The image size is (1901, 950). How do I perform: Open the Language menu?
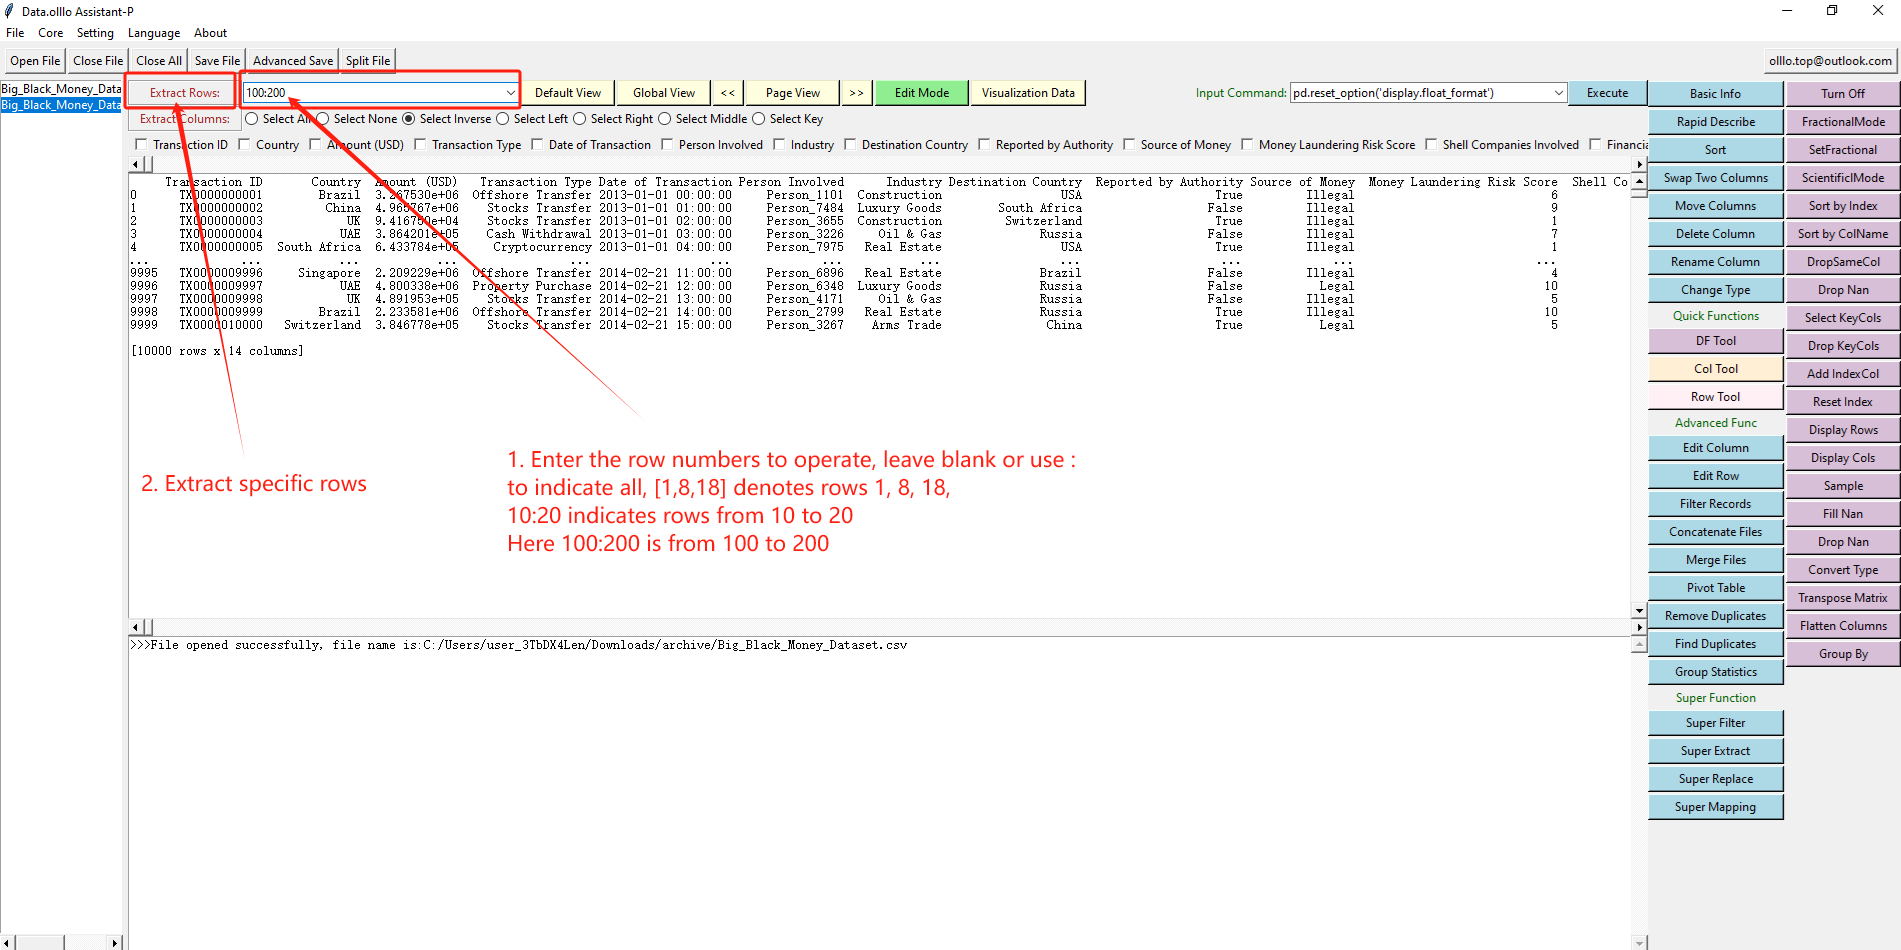154,33
